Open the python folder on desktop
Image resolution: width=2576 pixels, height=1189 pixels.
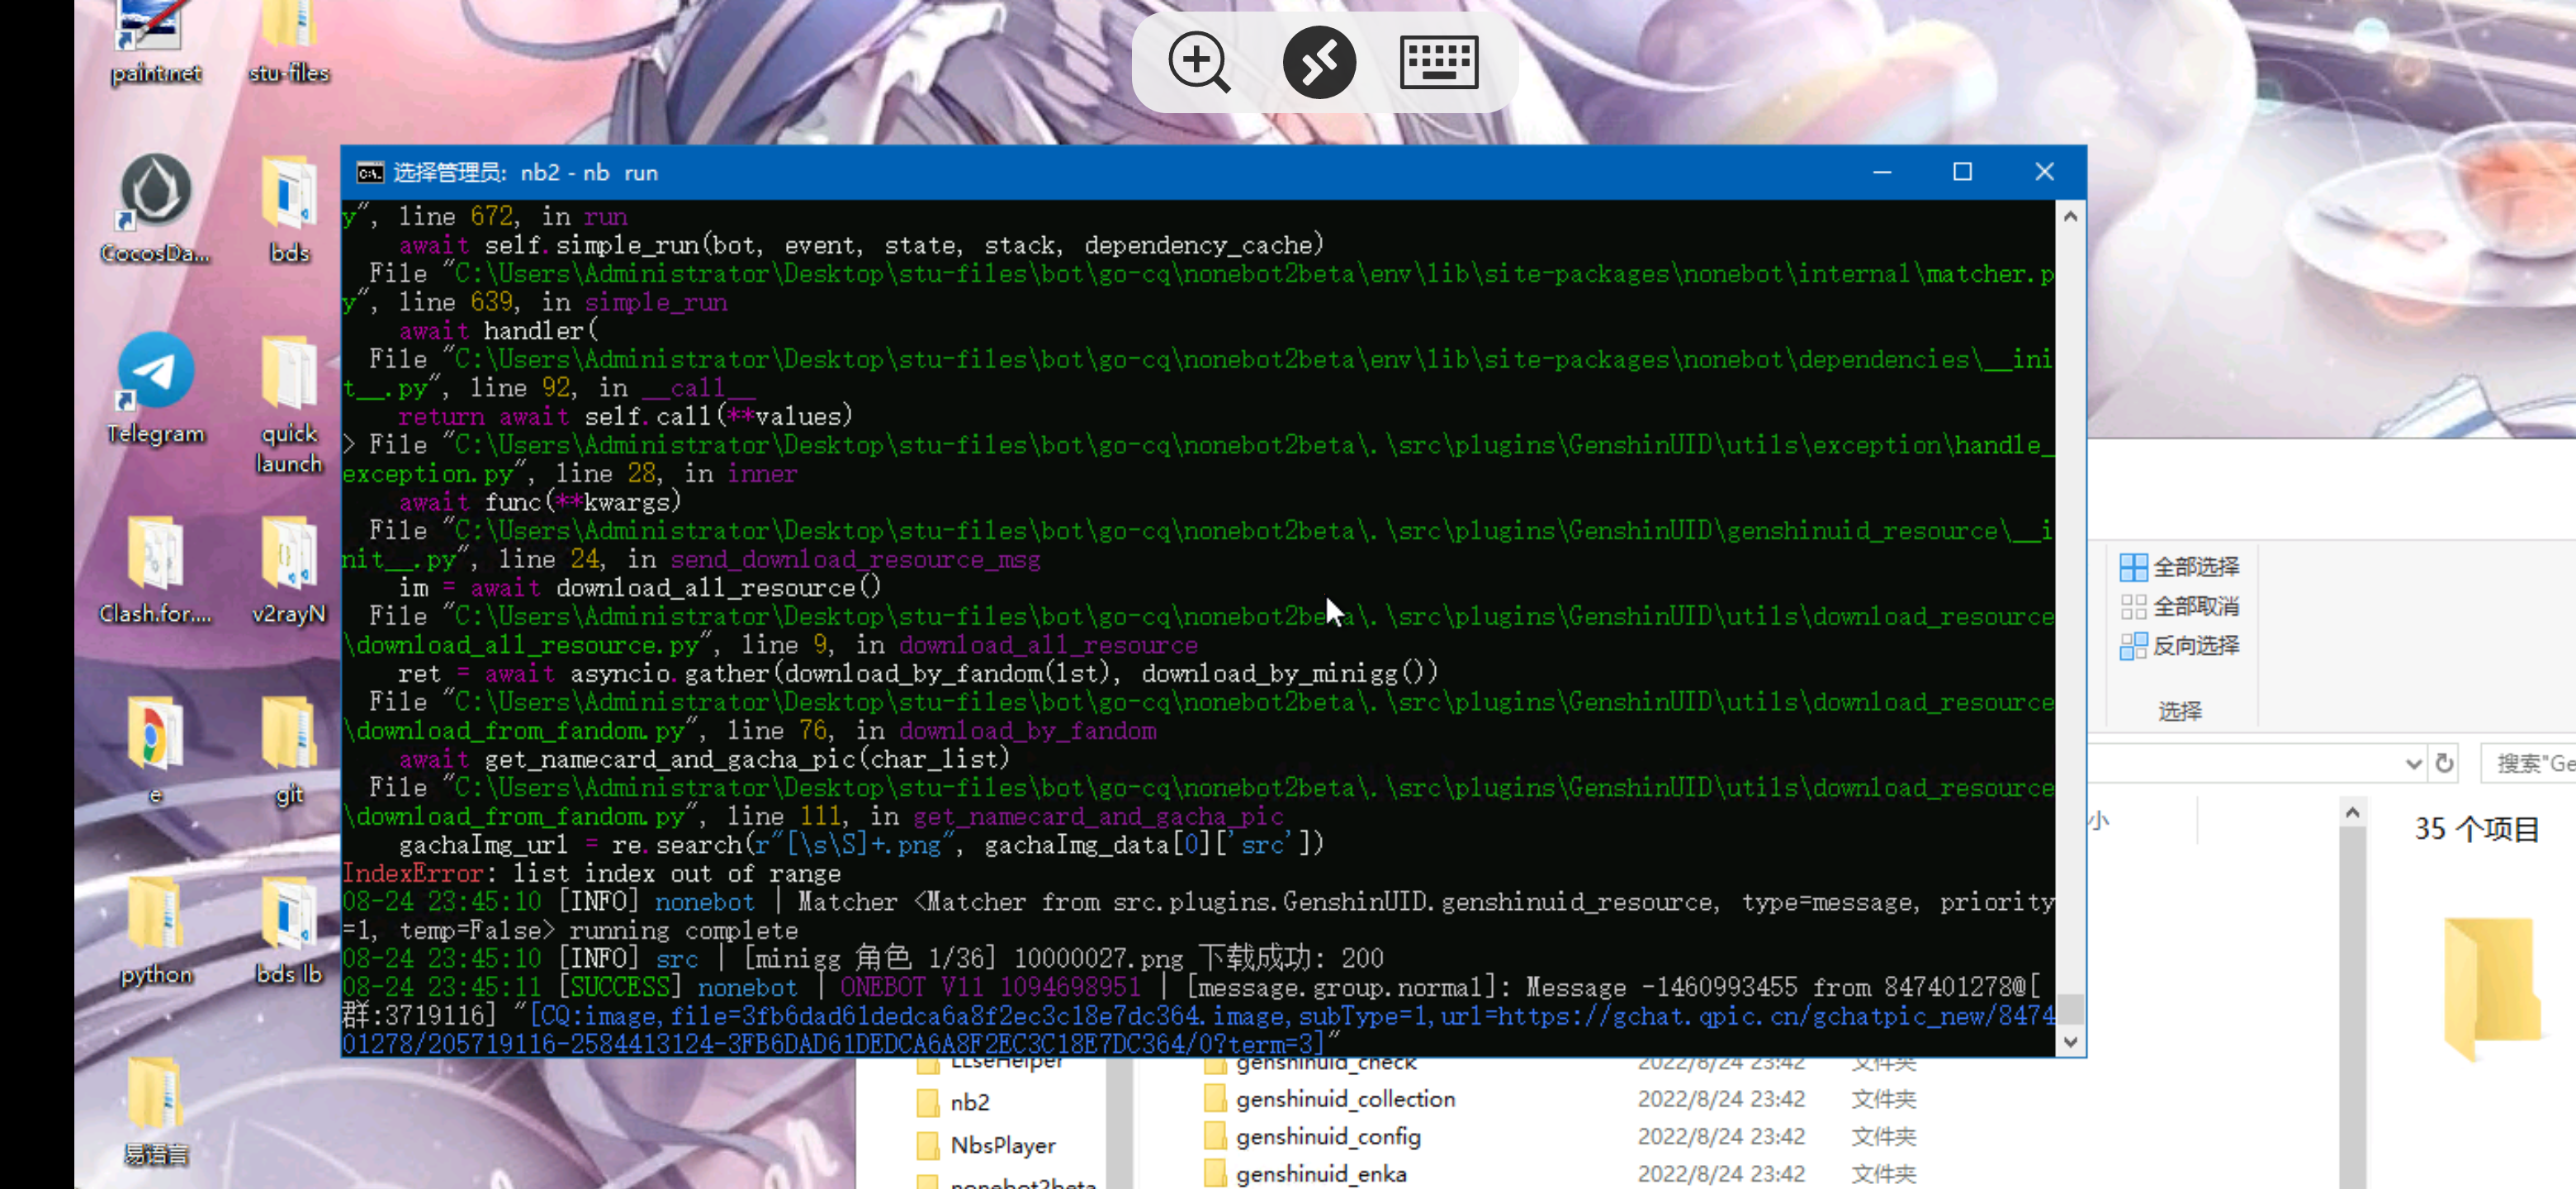point(155,930)
